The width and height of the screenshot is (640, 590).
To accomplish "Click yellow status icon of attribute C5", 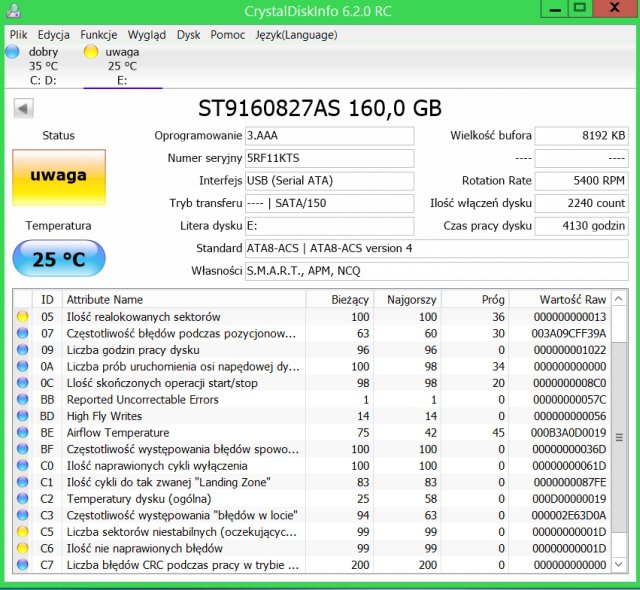I will point(23,532).
